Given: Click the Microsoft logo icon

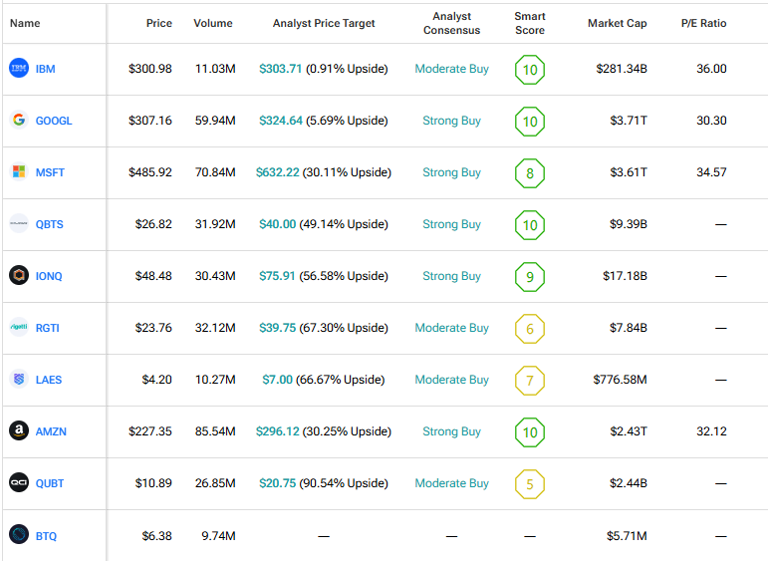Looking at the screenshot, I should 18,172.
